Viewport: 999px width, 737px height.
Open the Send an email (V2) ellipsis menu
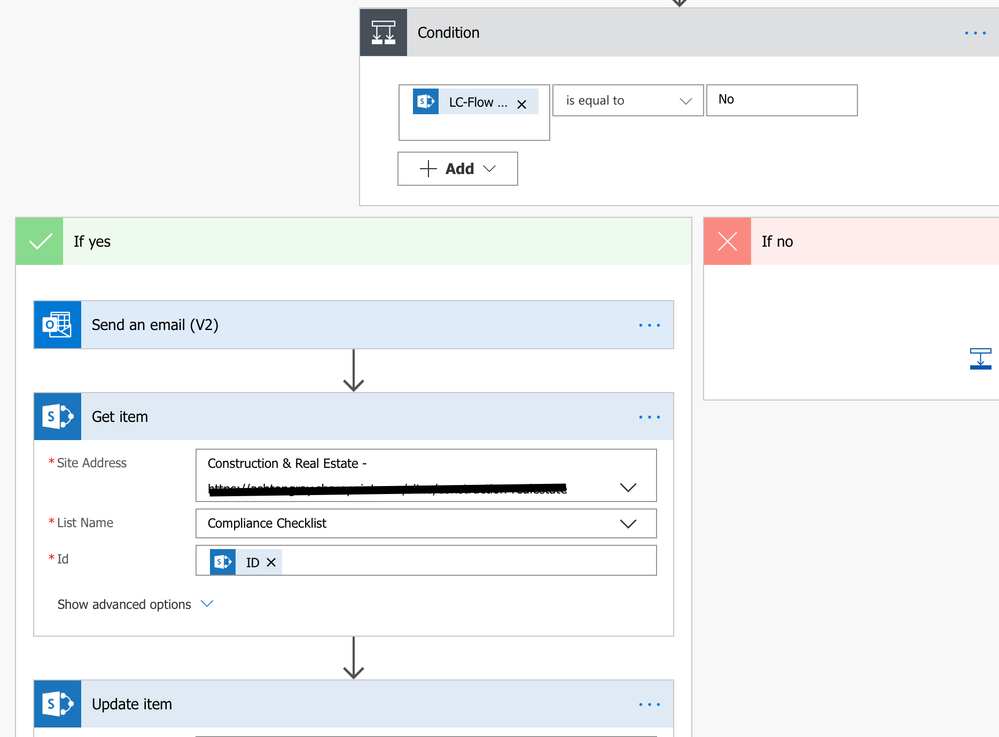649,325
